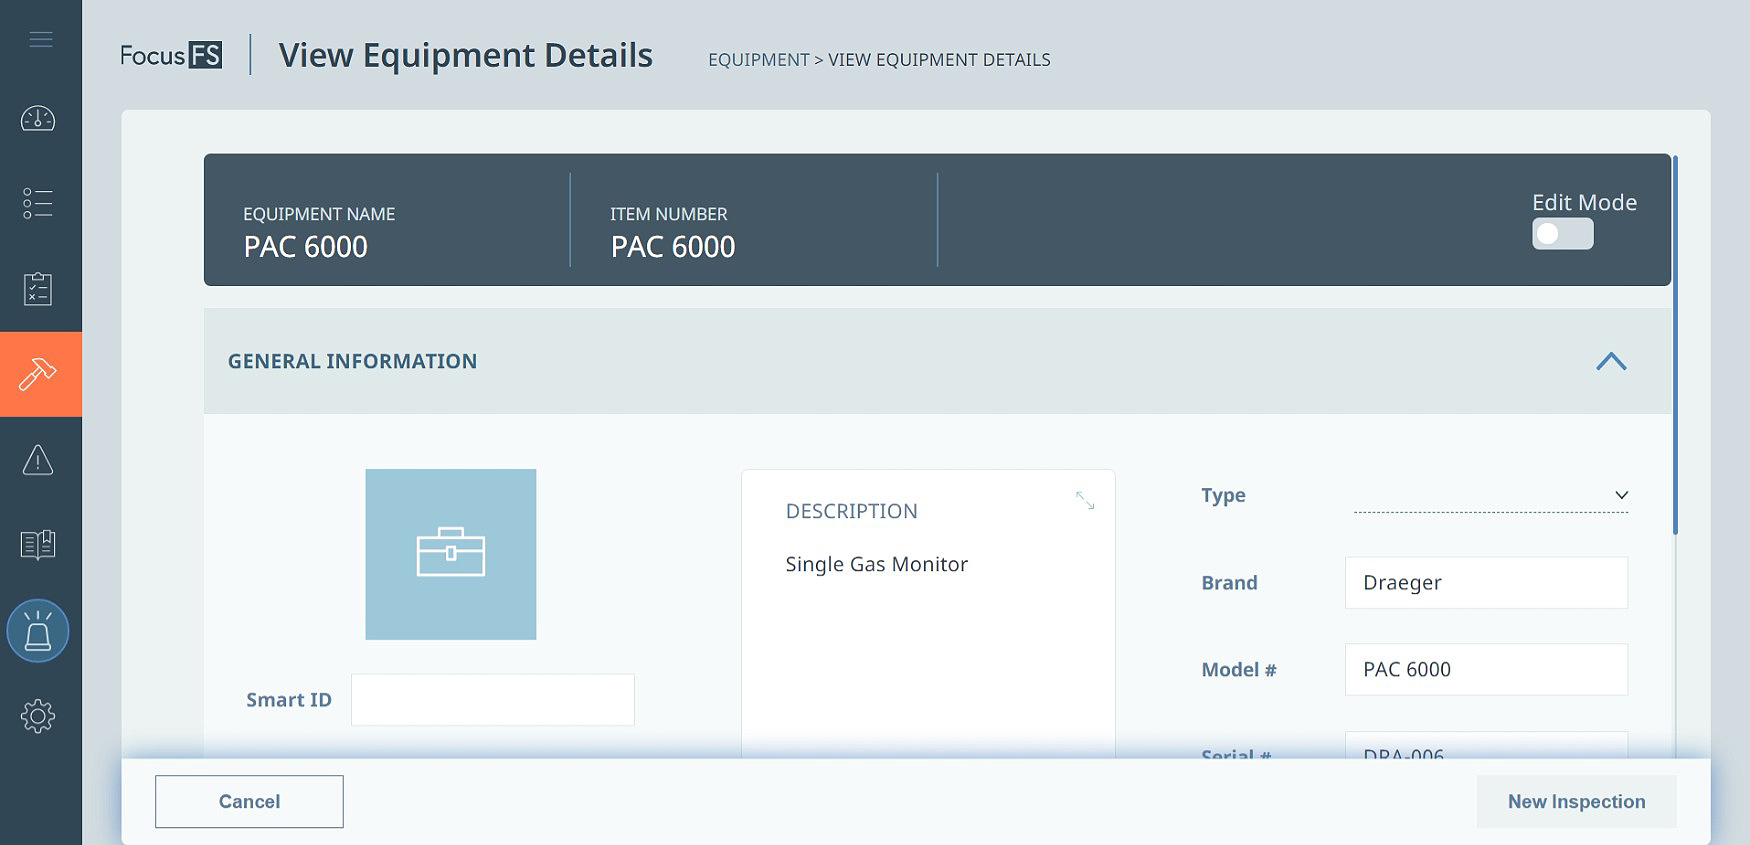Click the Single Gas Monitor description text

click(877, 564)
